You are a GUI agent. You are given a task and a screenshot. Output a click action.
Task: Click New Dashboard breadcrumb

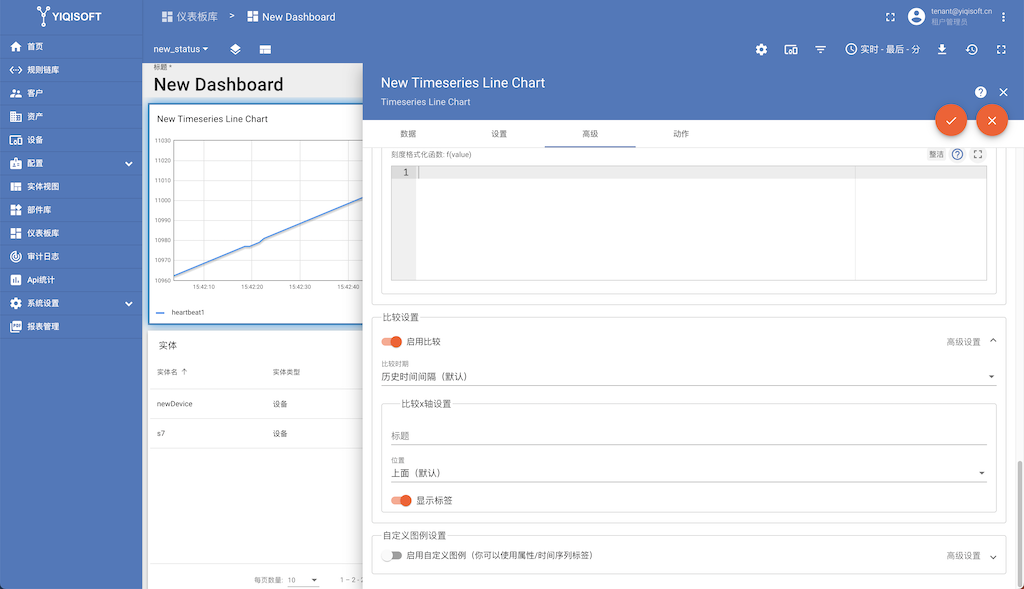point(291,17)
